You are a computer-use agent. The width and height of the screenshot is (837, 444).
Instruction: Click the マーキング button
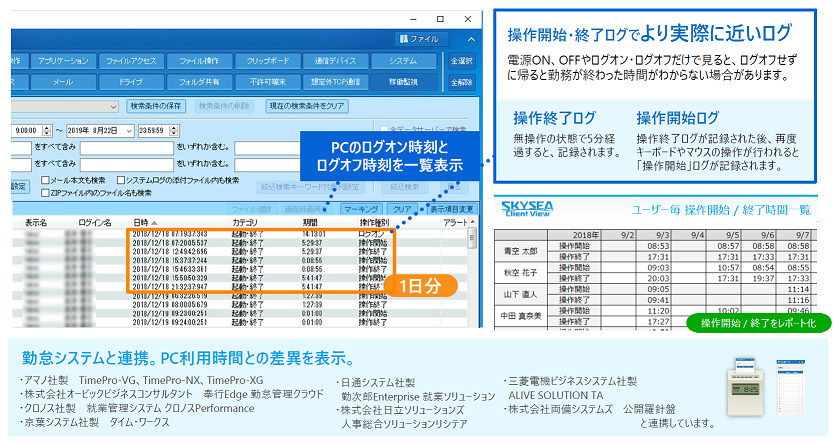(x=361, y=209)
